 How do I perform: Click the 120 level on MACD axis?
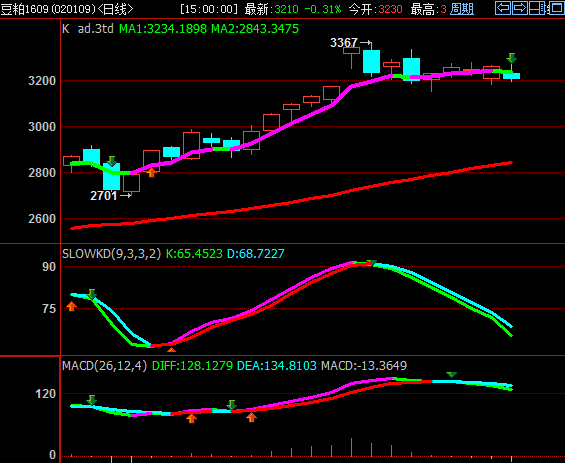[46, 394]
